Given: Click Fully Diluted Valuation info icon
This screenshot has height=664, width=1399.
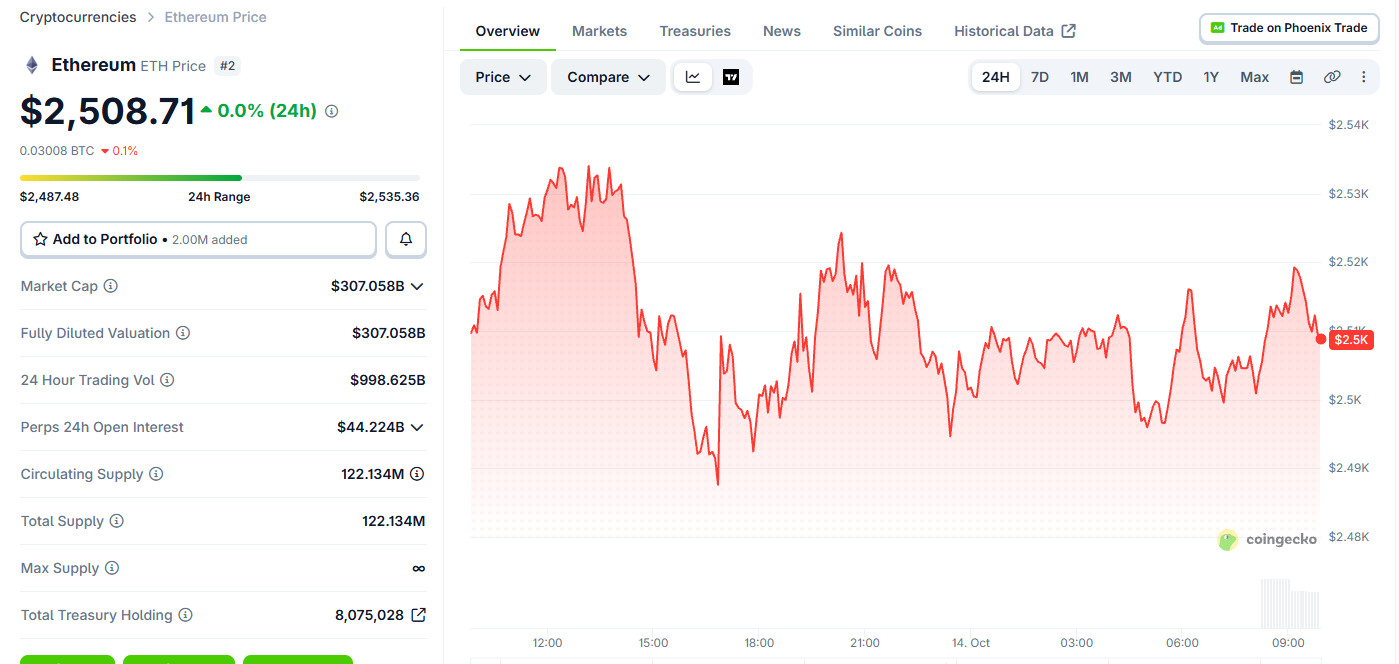Looking at the screenshot, I should point(183,333).
